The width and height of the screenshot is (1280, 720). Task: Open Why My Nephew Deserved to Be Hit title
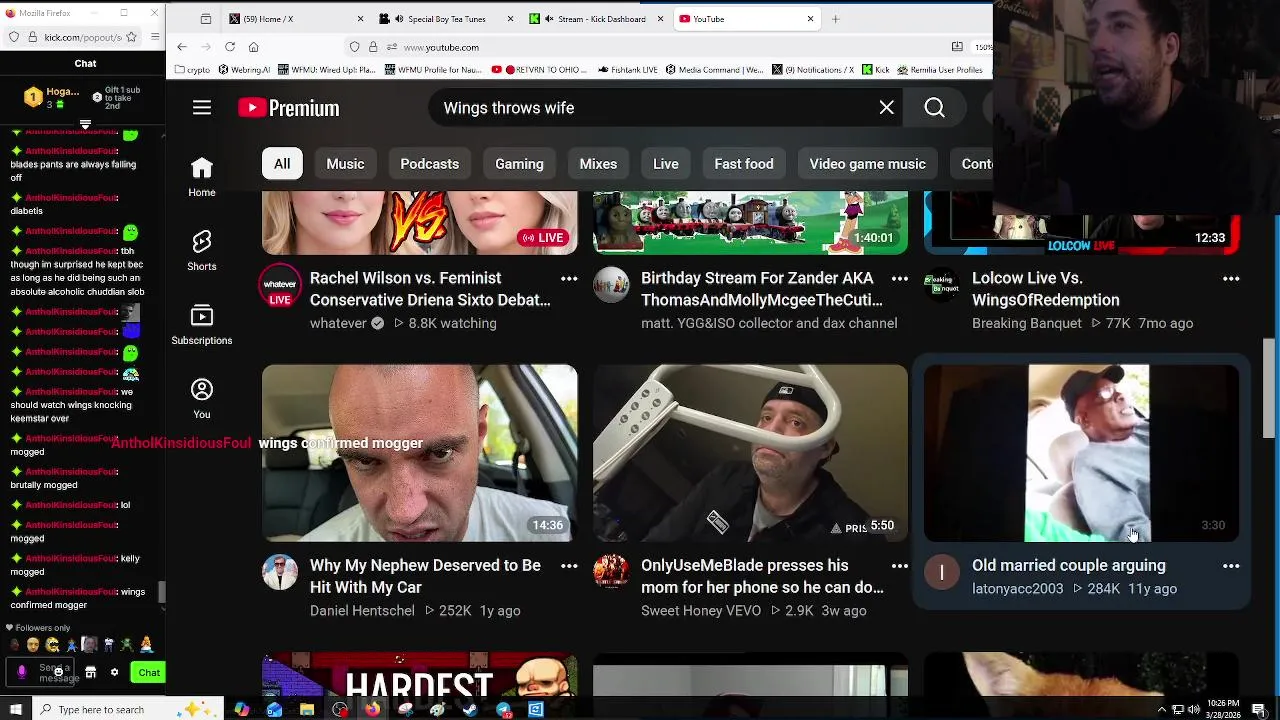point(425,576)
